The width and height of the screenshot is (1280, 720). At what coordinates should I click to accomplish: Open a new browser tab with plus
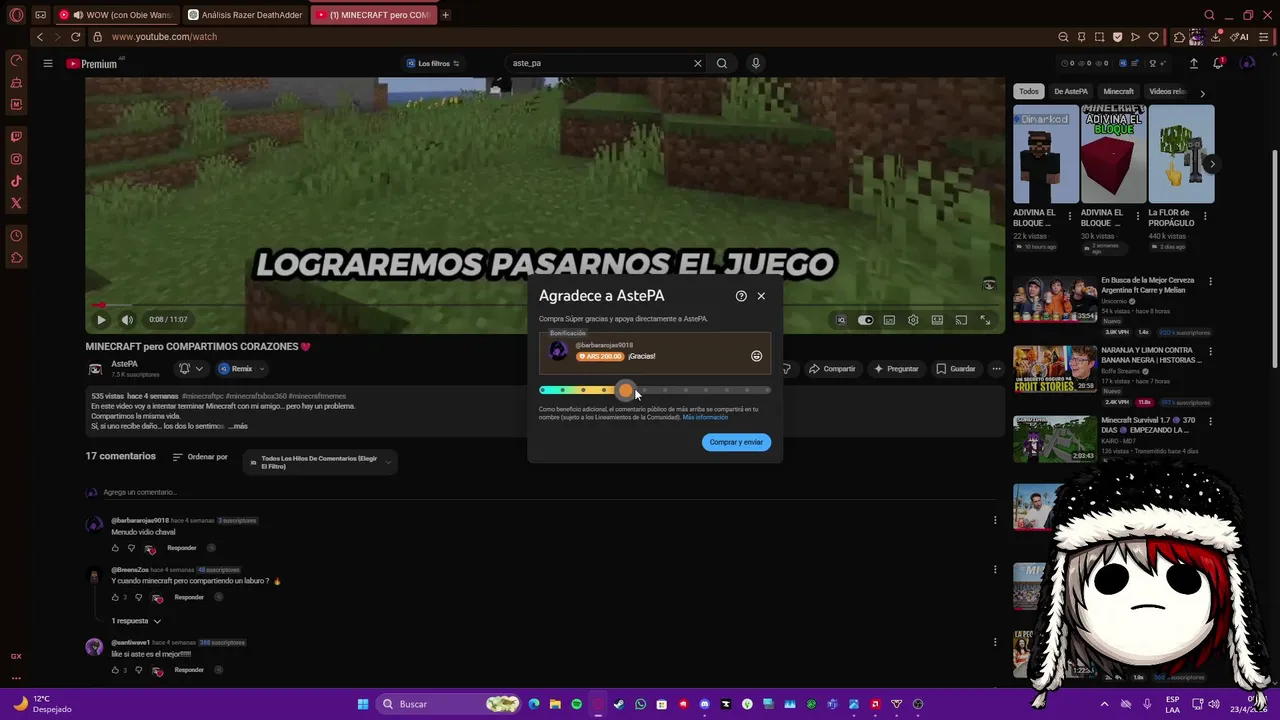pos(445,15)
